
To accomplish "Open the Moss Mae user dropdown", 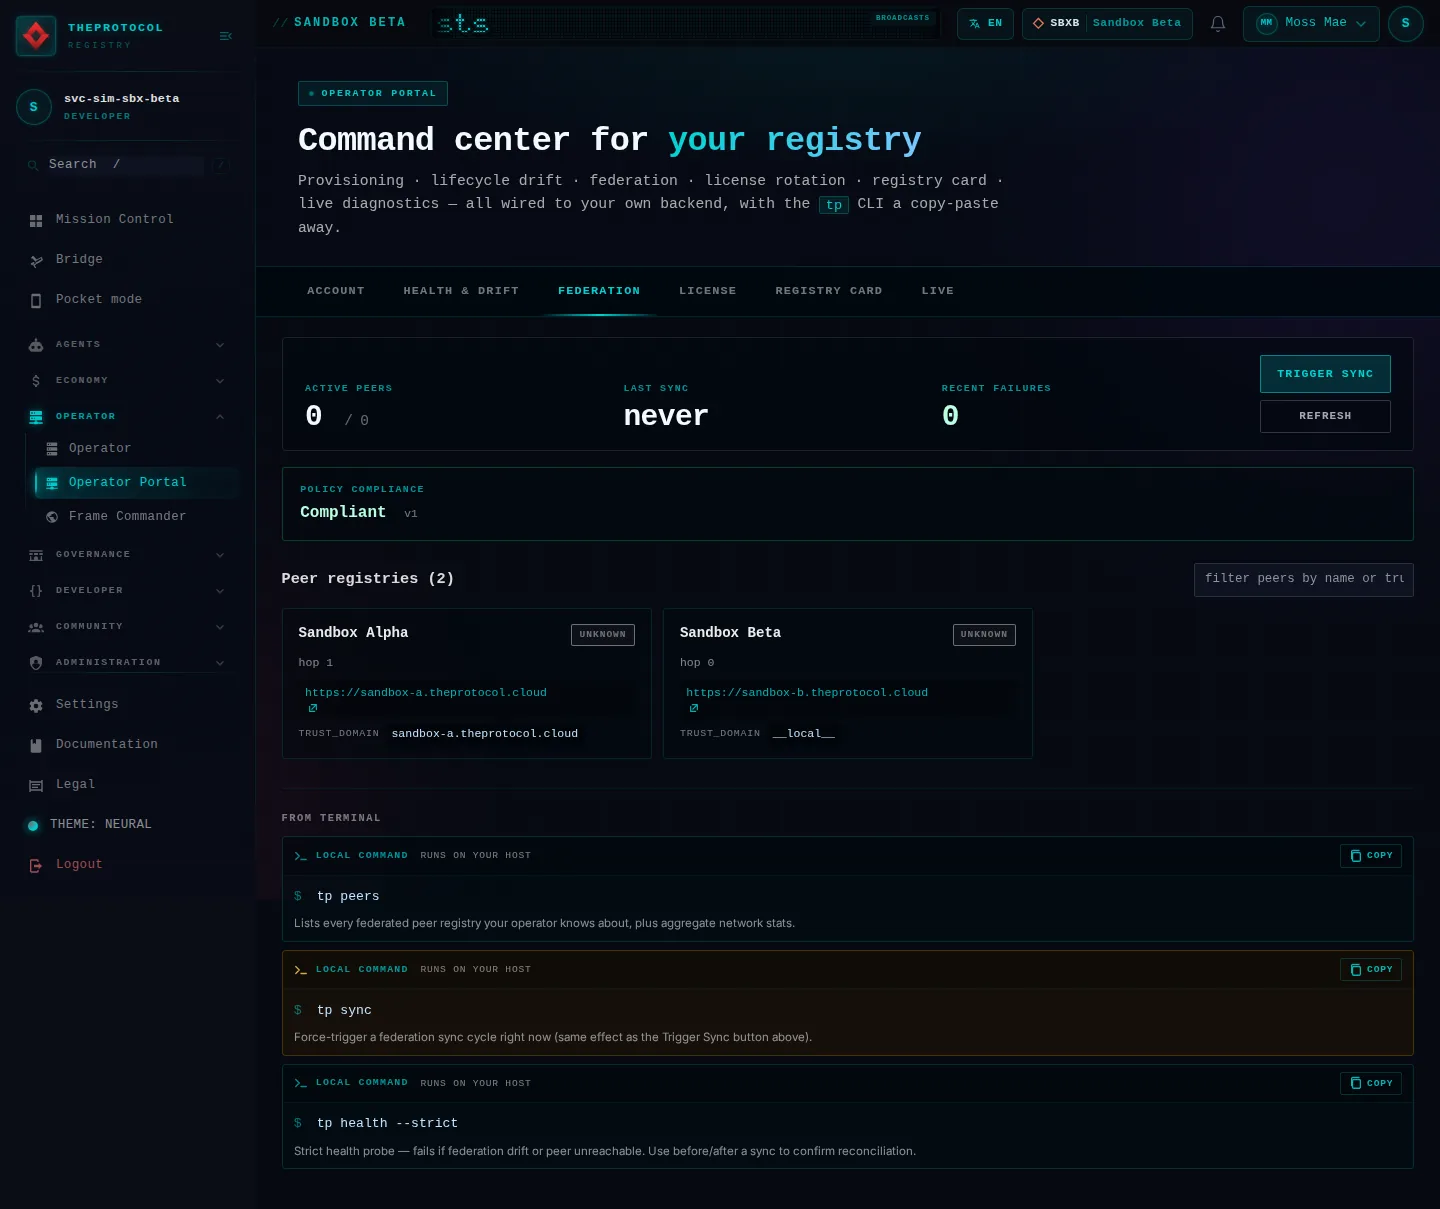I will click(x=1311, y=23).
